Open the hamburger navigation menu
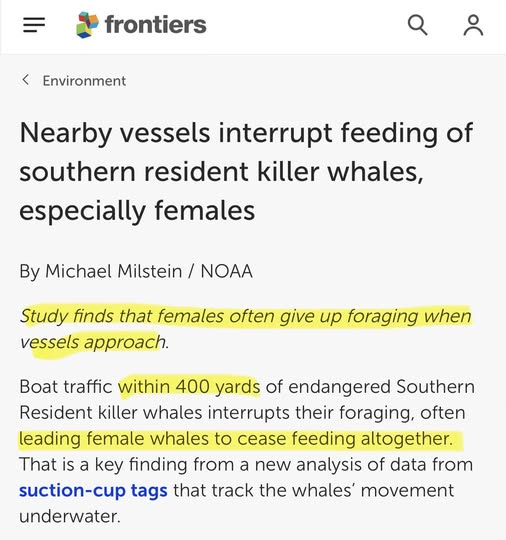Screen dimensions: 506x540 tap(34, 25)
